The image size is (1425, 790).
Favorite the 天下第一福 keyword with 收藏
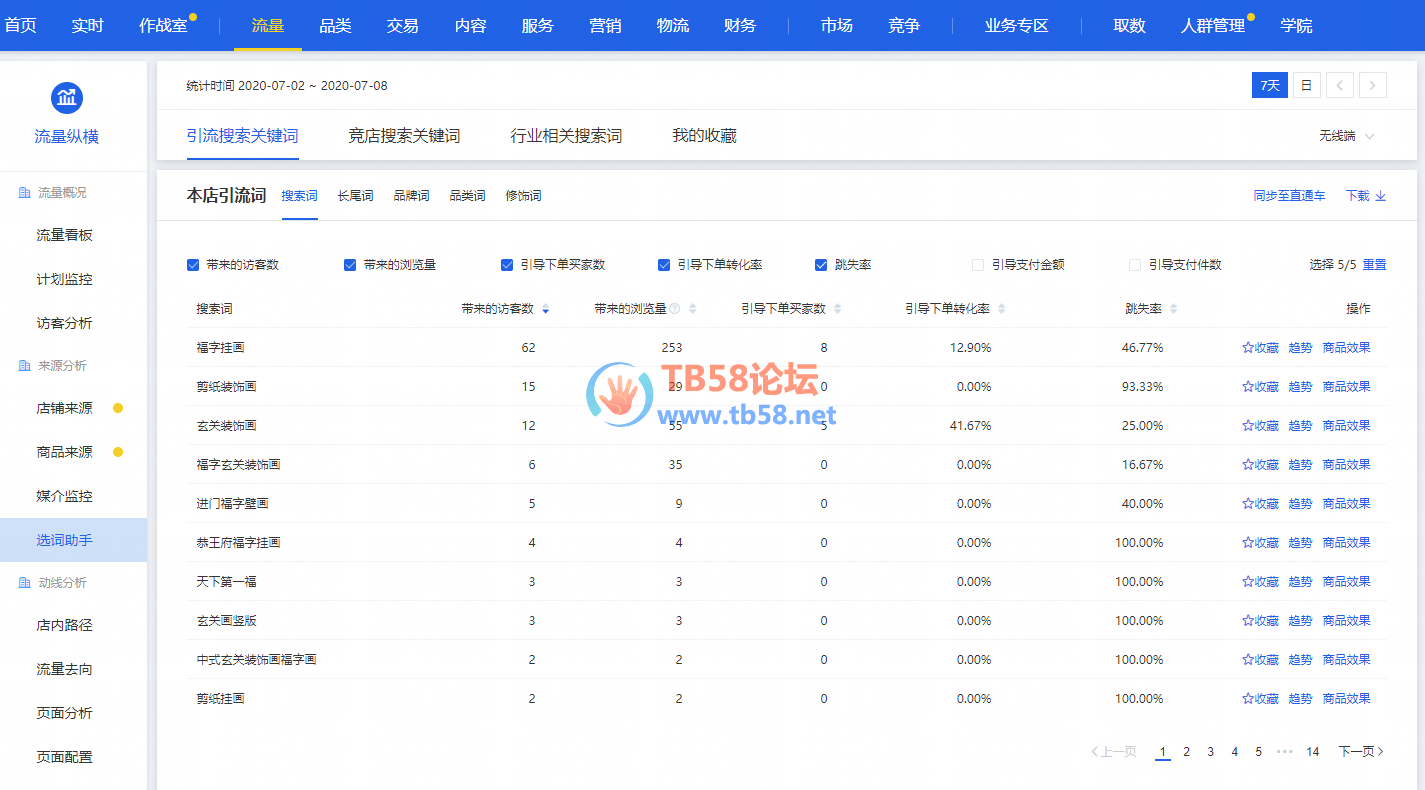pos(1260,582)
